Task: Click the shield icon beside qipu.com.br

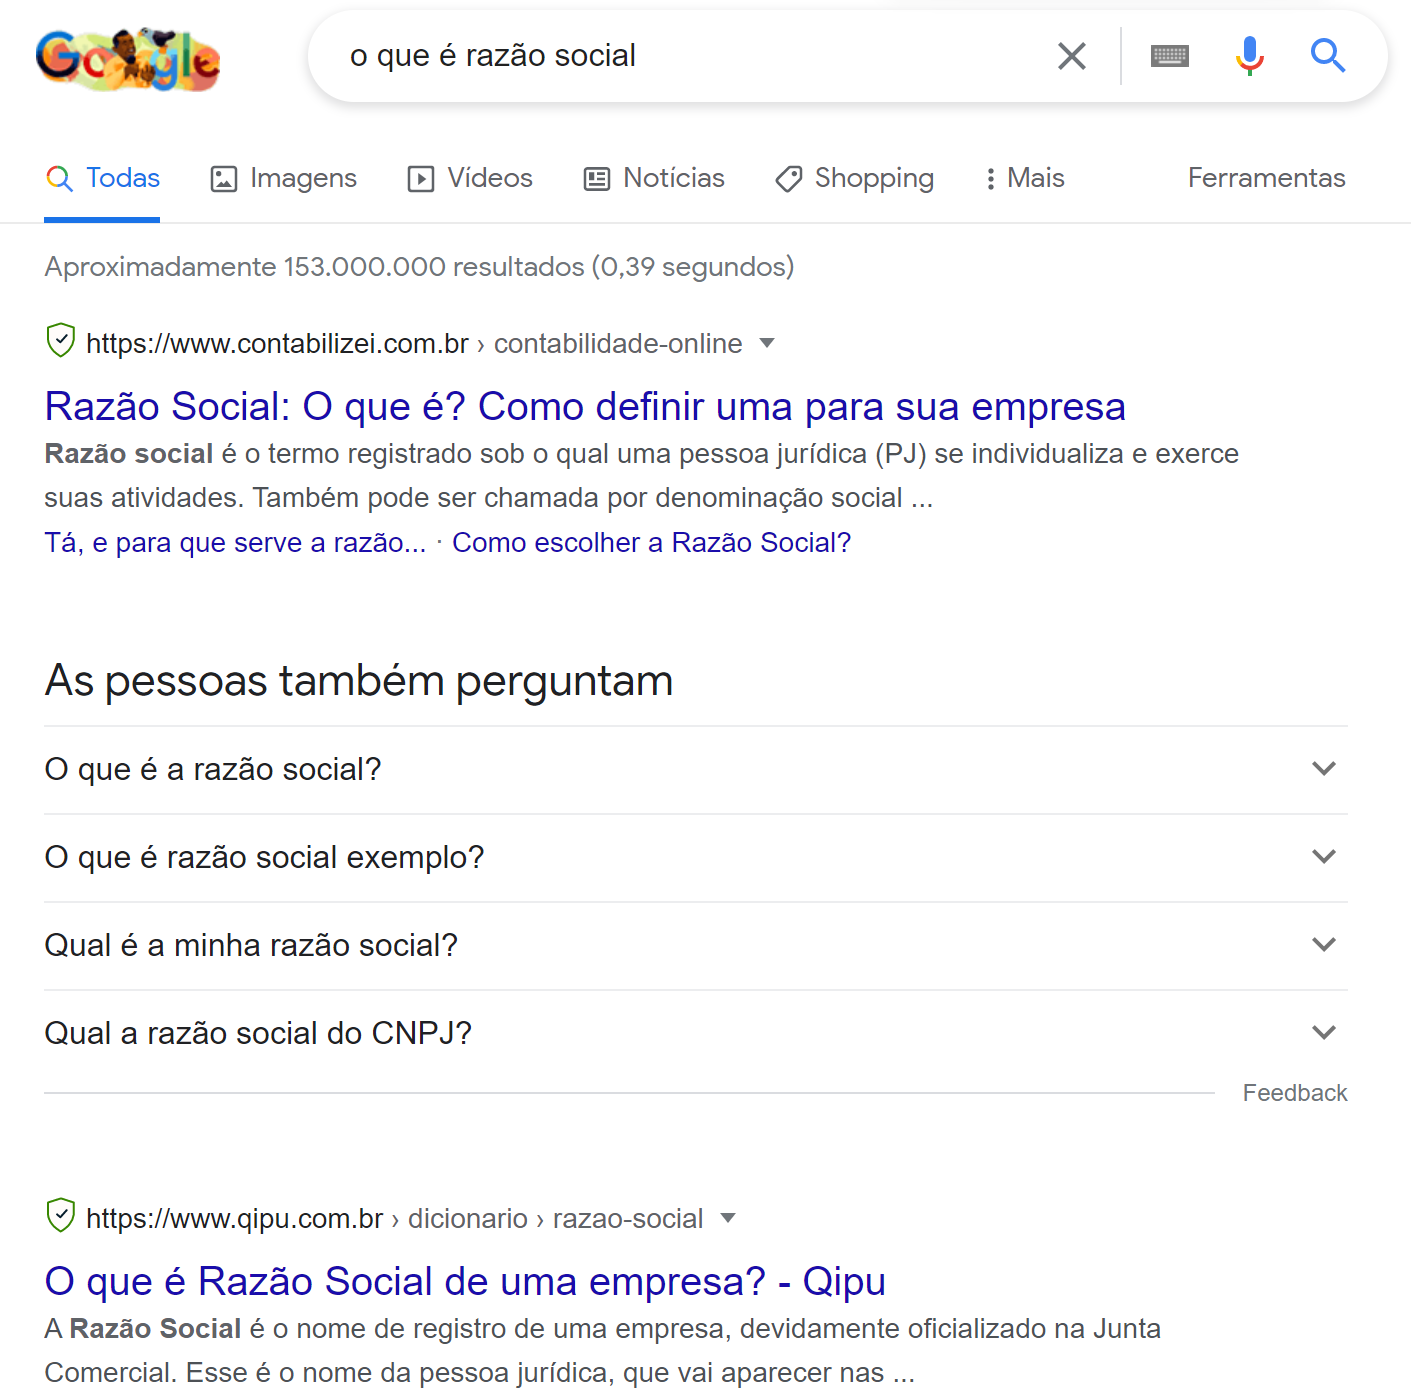Action: coord(60,1217)
